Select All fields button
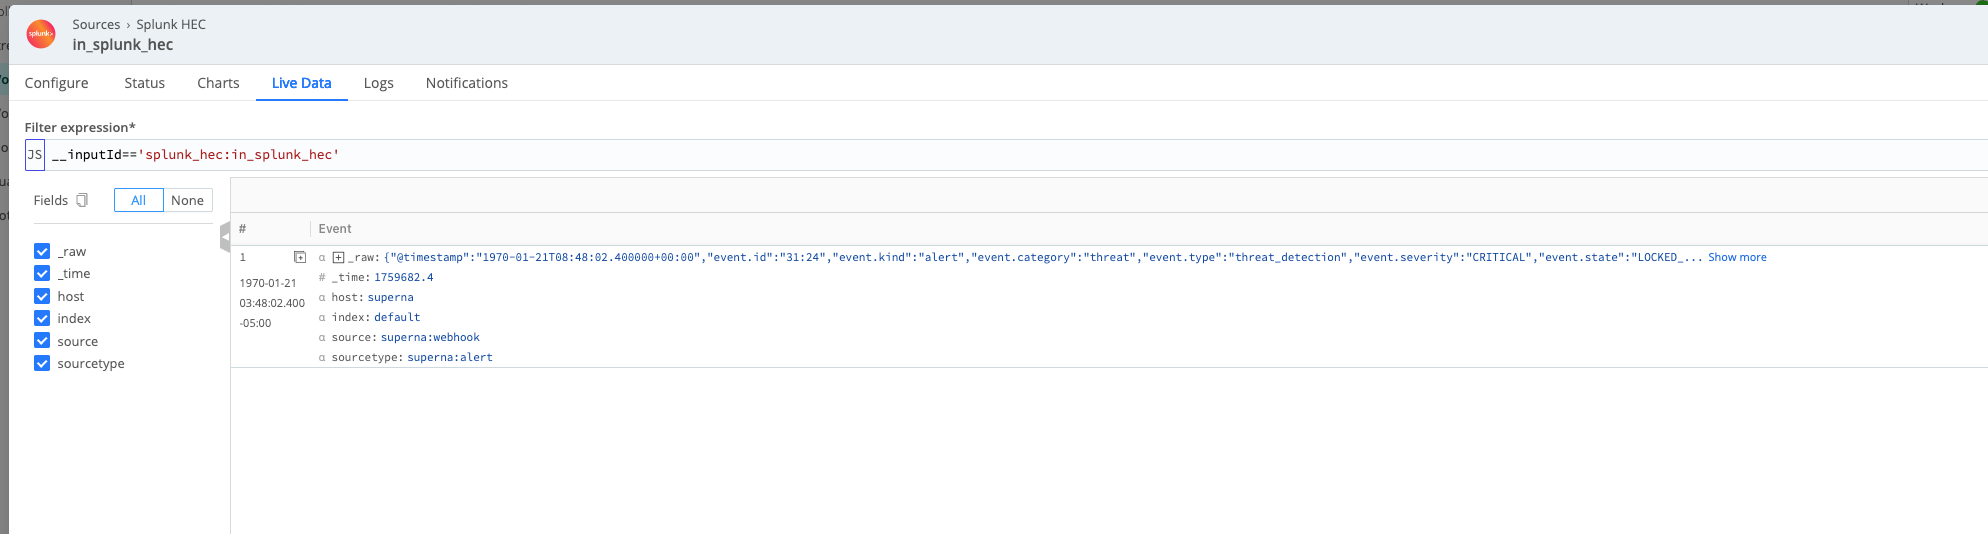 (139, 200)
